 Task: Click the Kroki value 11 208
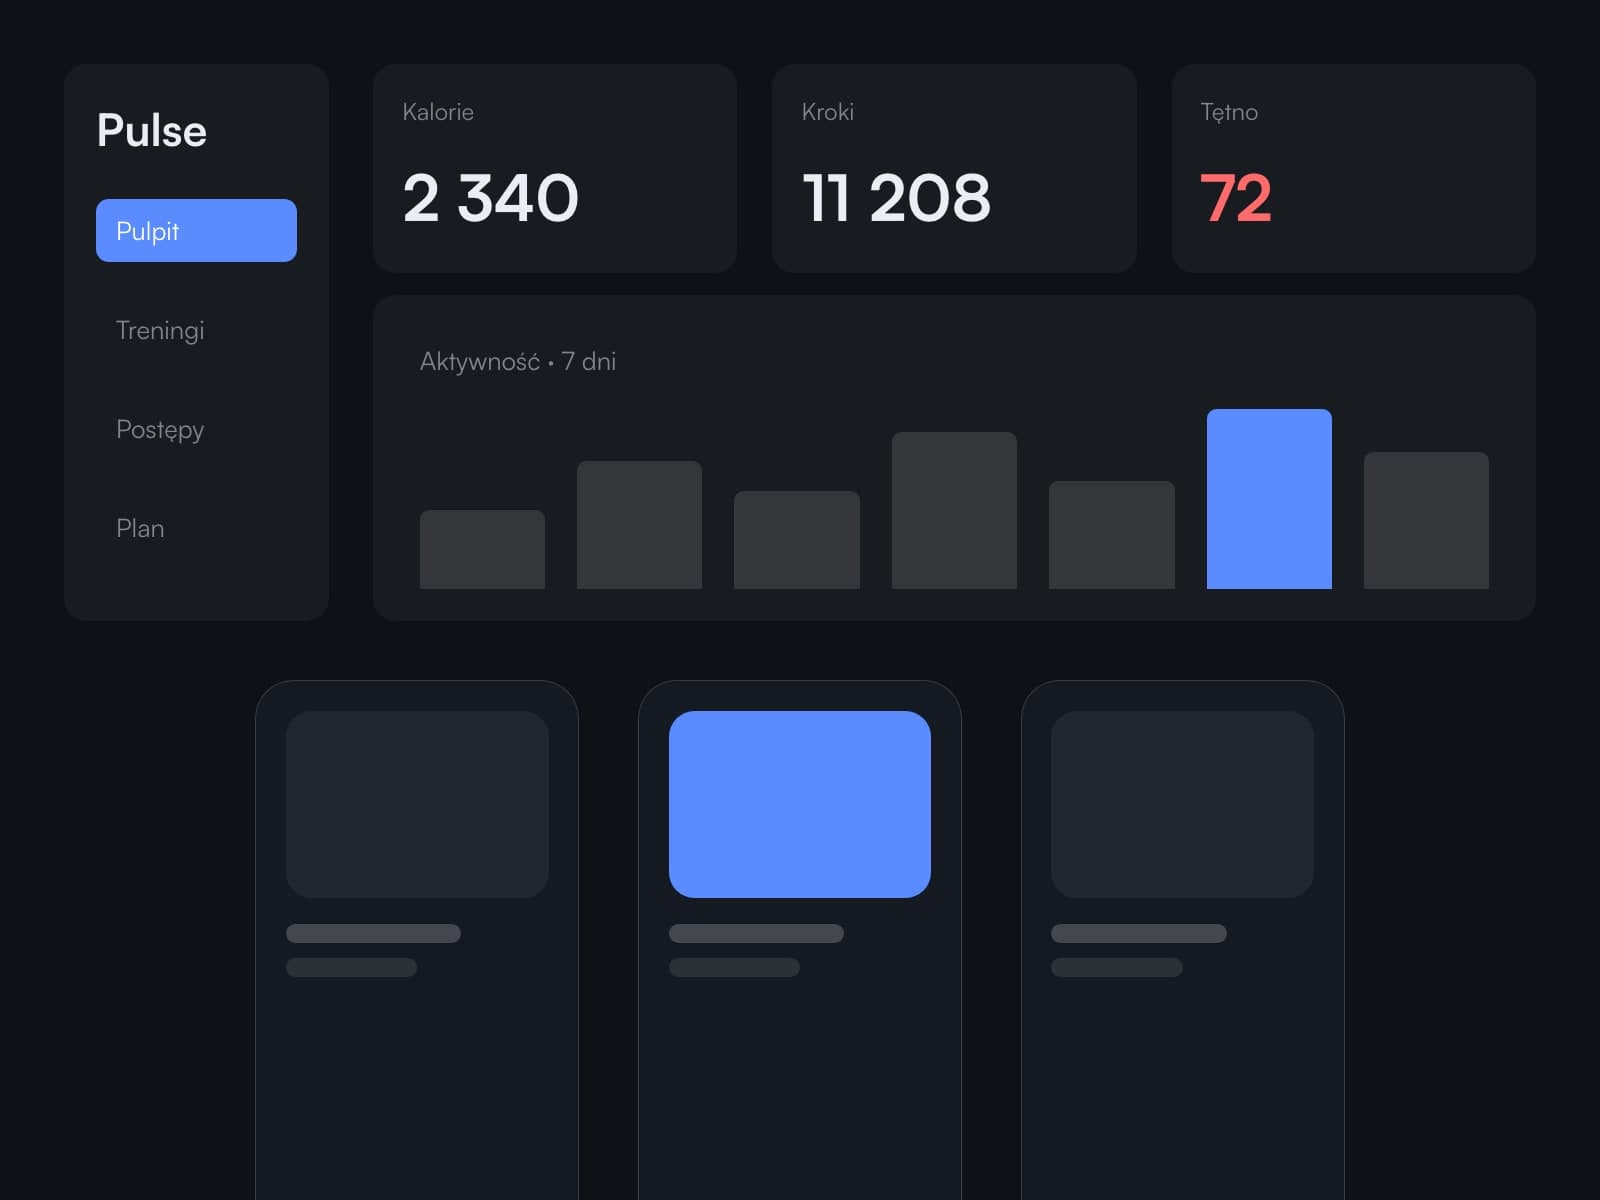click(x=896, y=197)
